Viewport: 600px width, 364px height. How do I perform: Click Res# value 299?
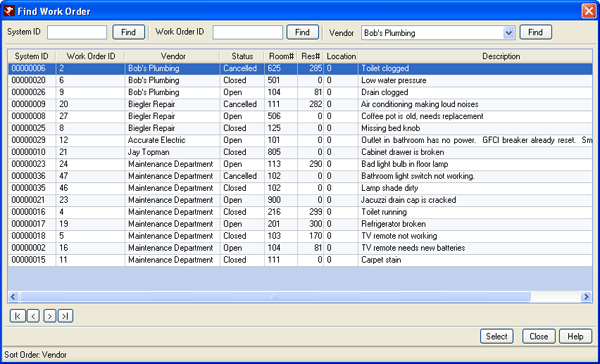click(310, 212)
